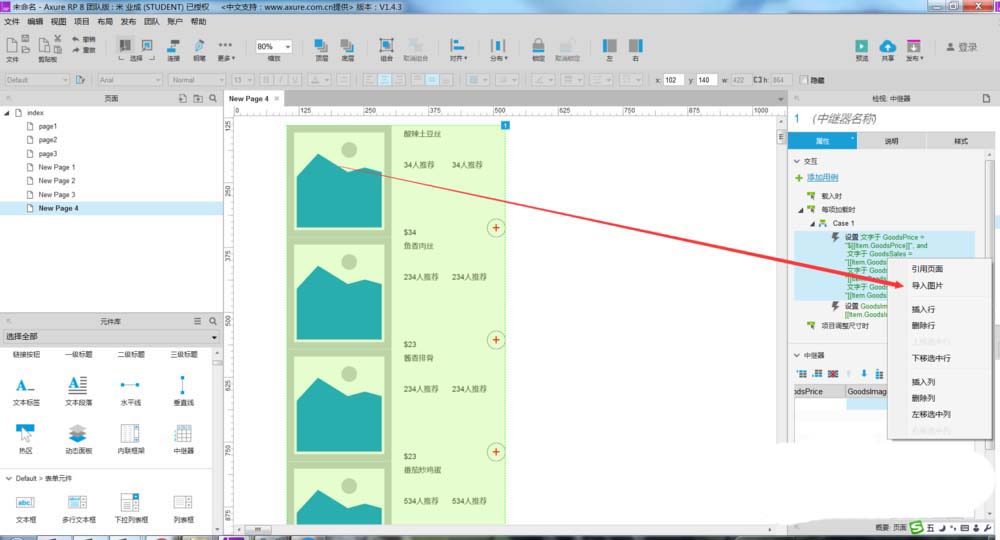
Task: Click the add case (添加用例) link
Action: tap(822, 177)
